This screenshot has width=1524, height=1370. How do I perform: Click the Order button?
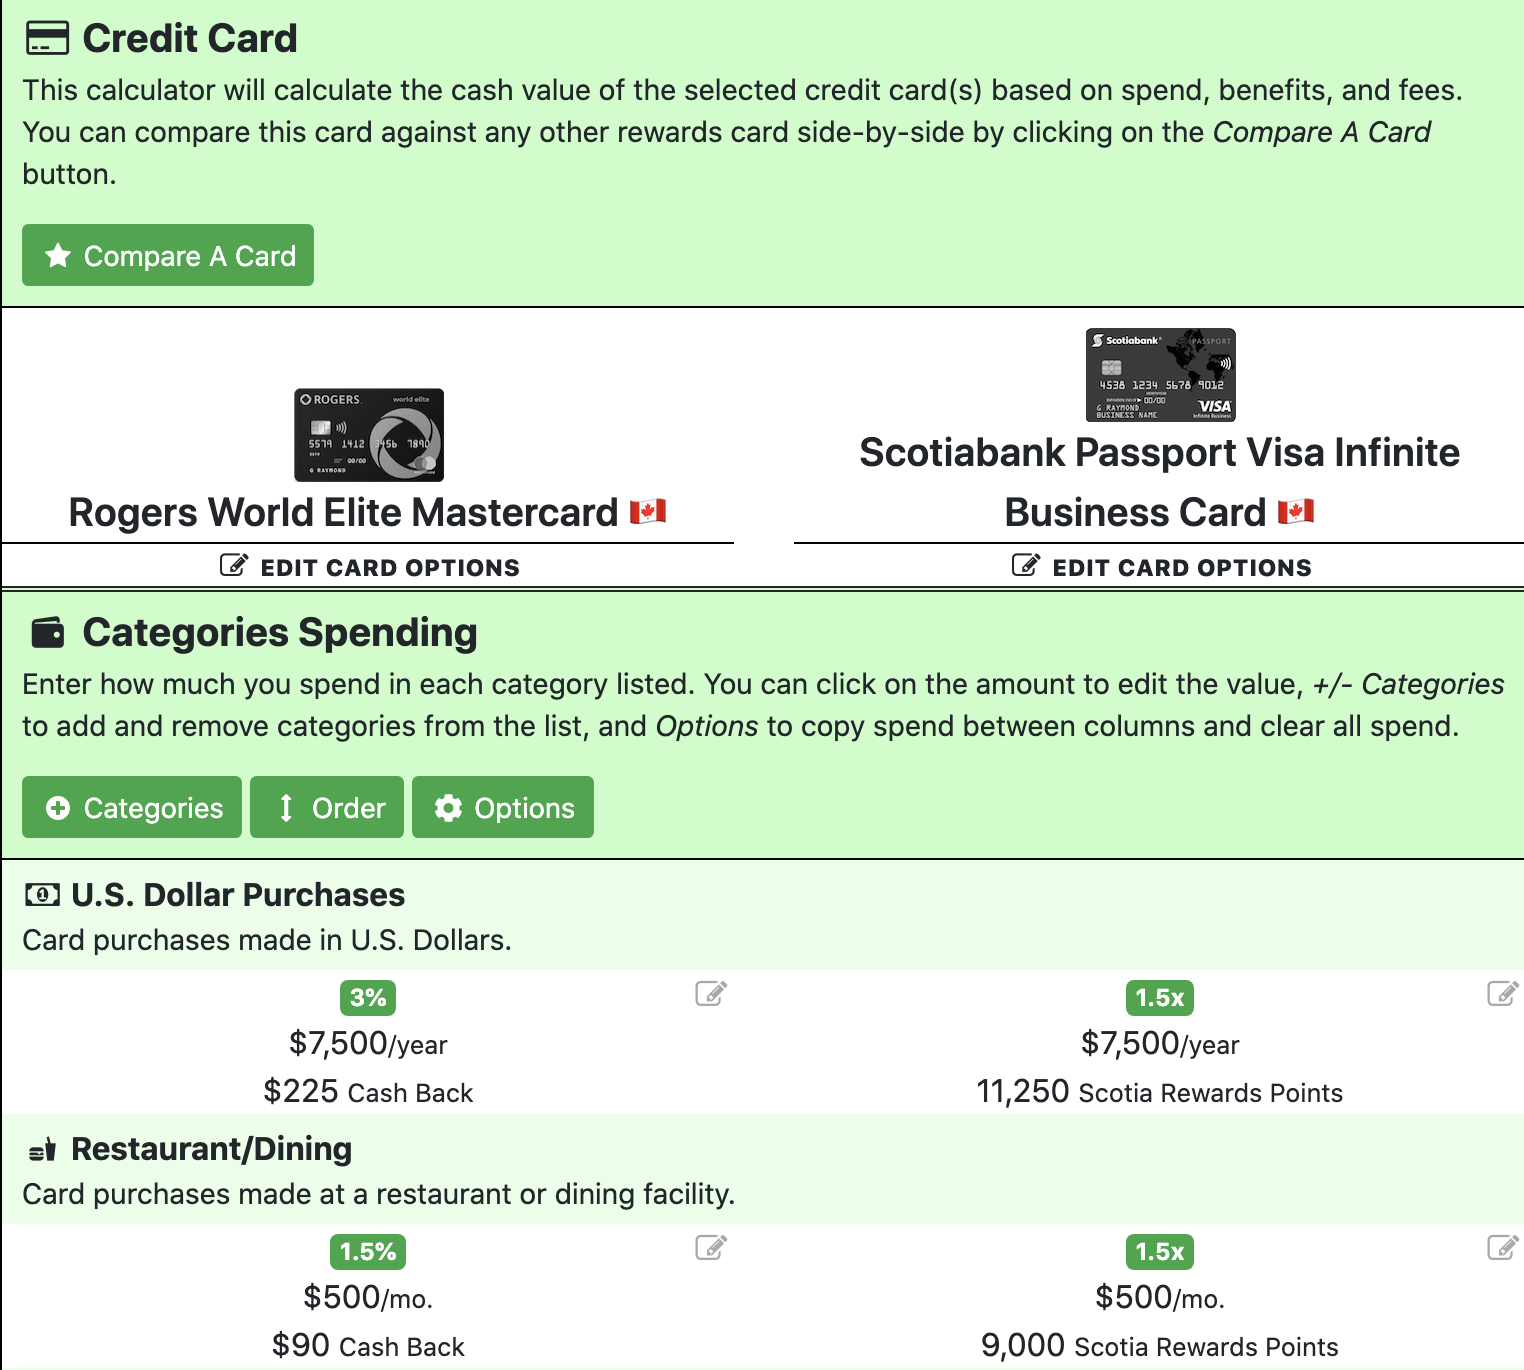tap(327, 807)
